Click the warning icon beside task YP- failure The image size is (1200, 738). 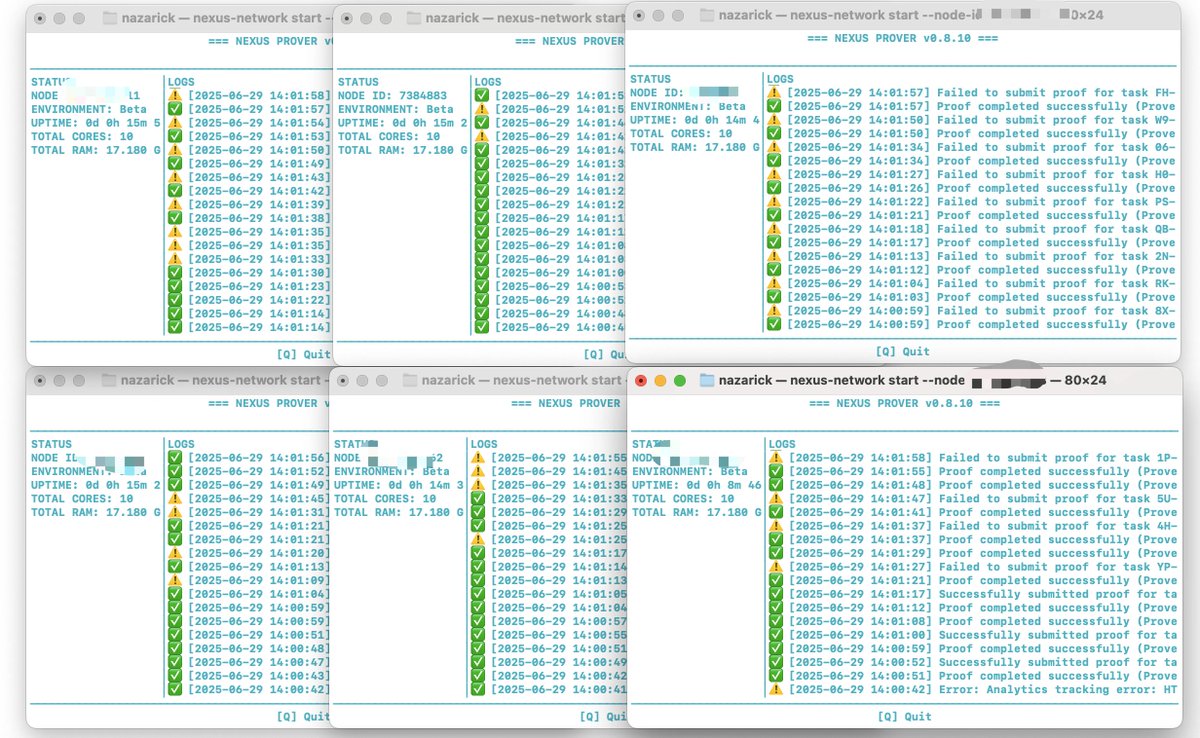[774, 567]
